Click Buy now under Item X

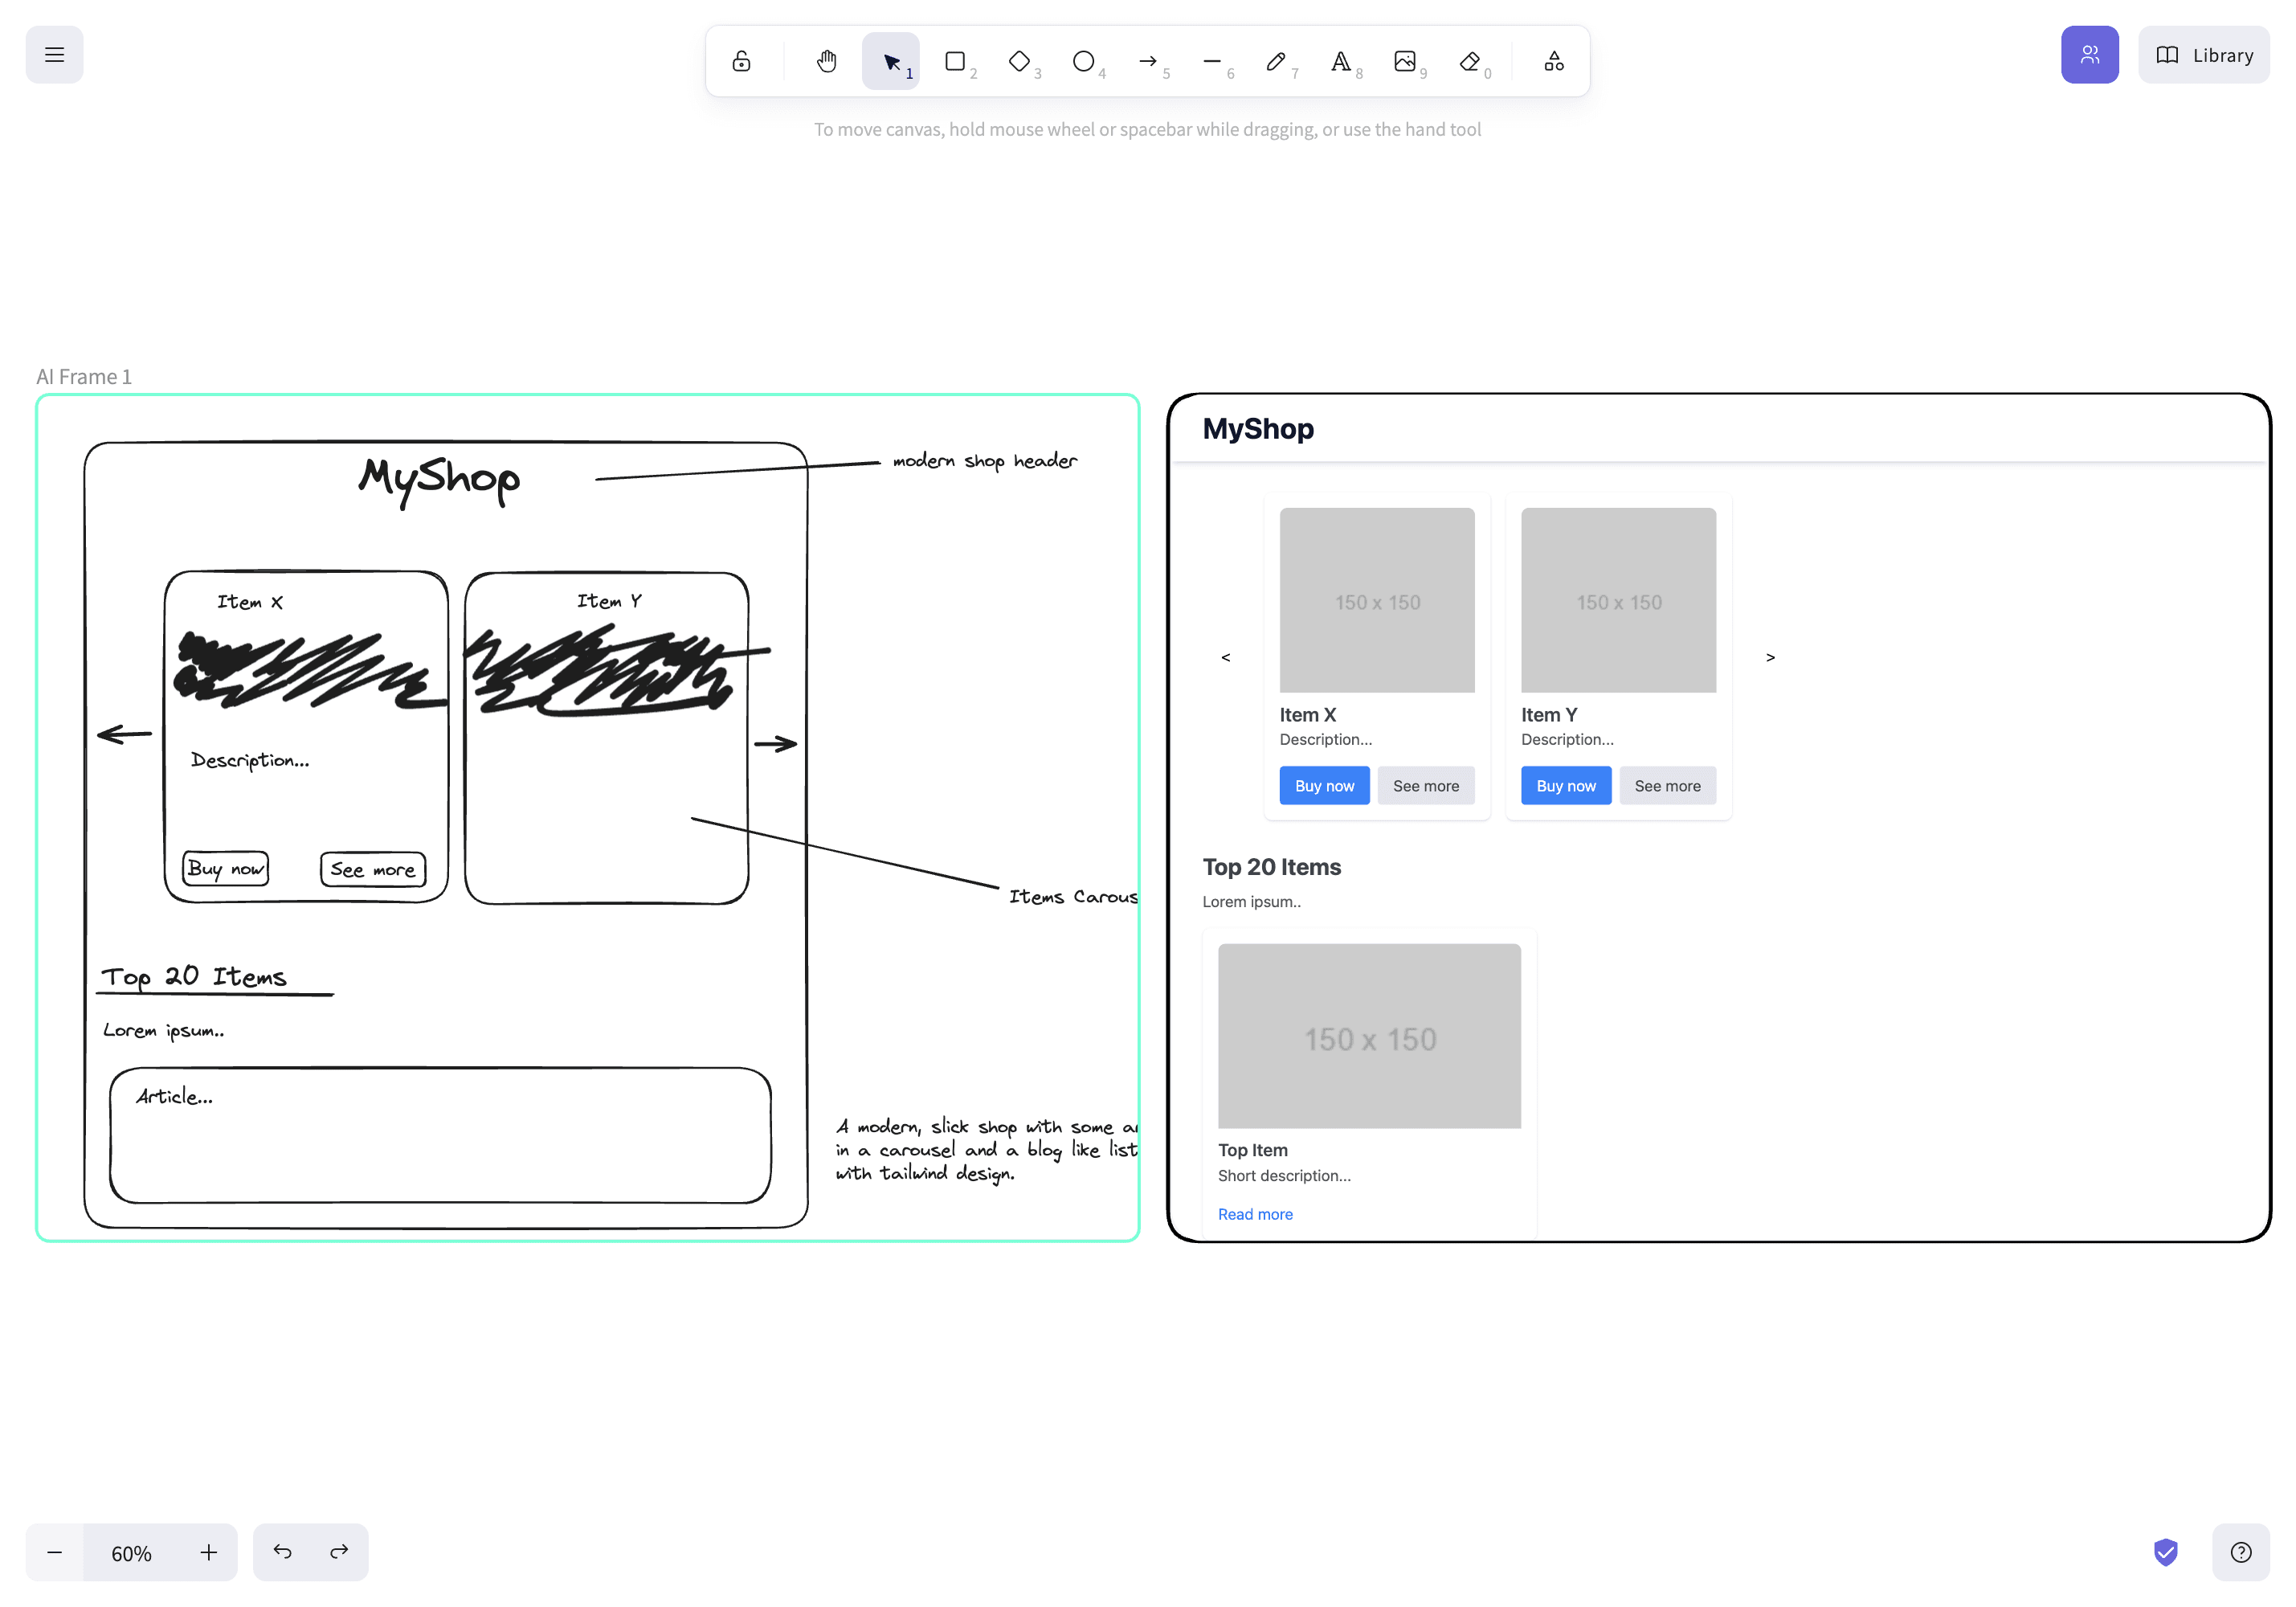[x=1324, y=786]
